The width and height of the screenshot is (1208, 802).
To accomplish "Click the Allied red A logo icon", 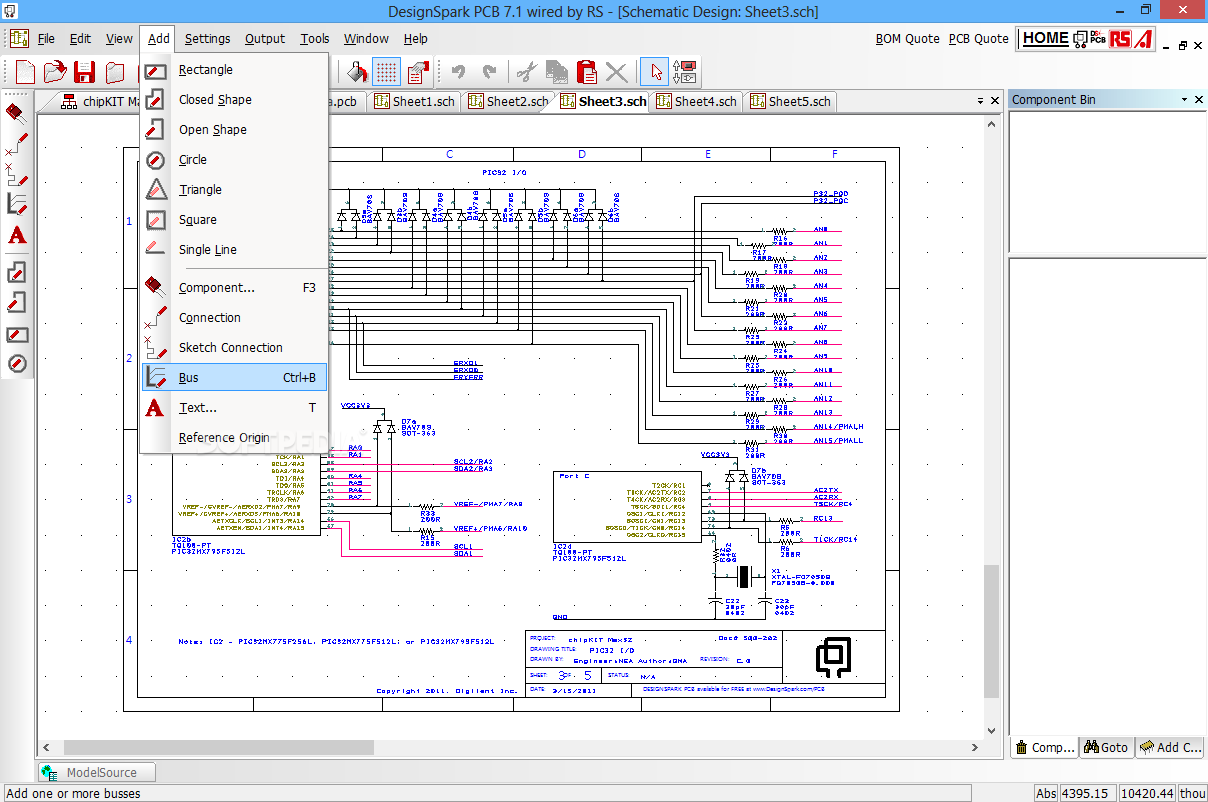I will (x=1143, y=39).
